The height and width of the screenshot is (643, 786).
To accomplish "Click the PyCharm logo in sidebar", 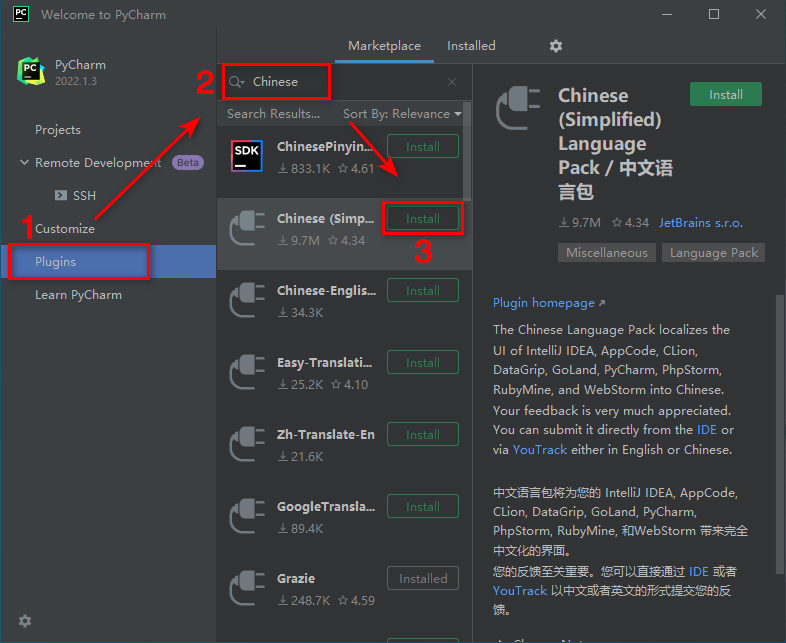I will 31,71.
